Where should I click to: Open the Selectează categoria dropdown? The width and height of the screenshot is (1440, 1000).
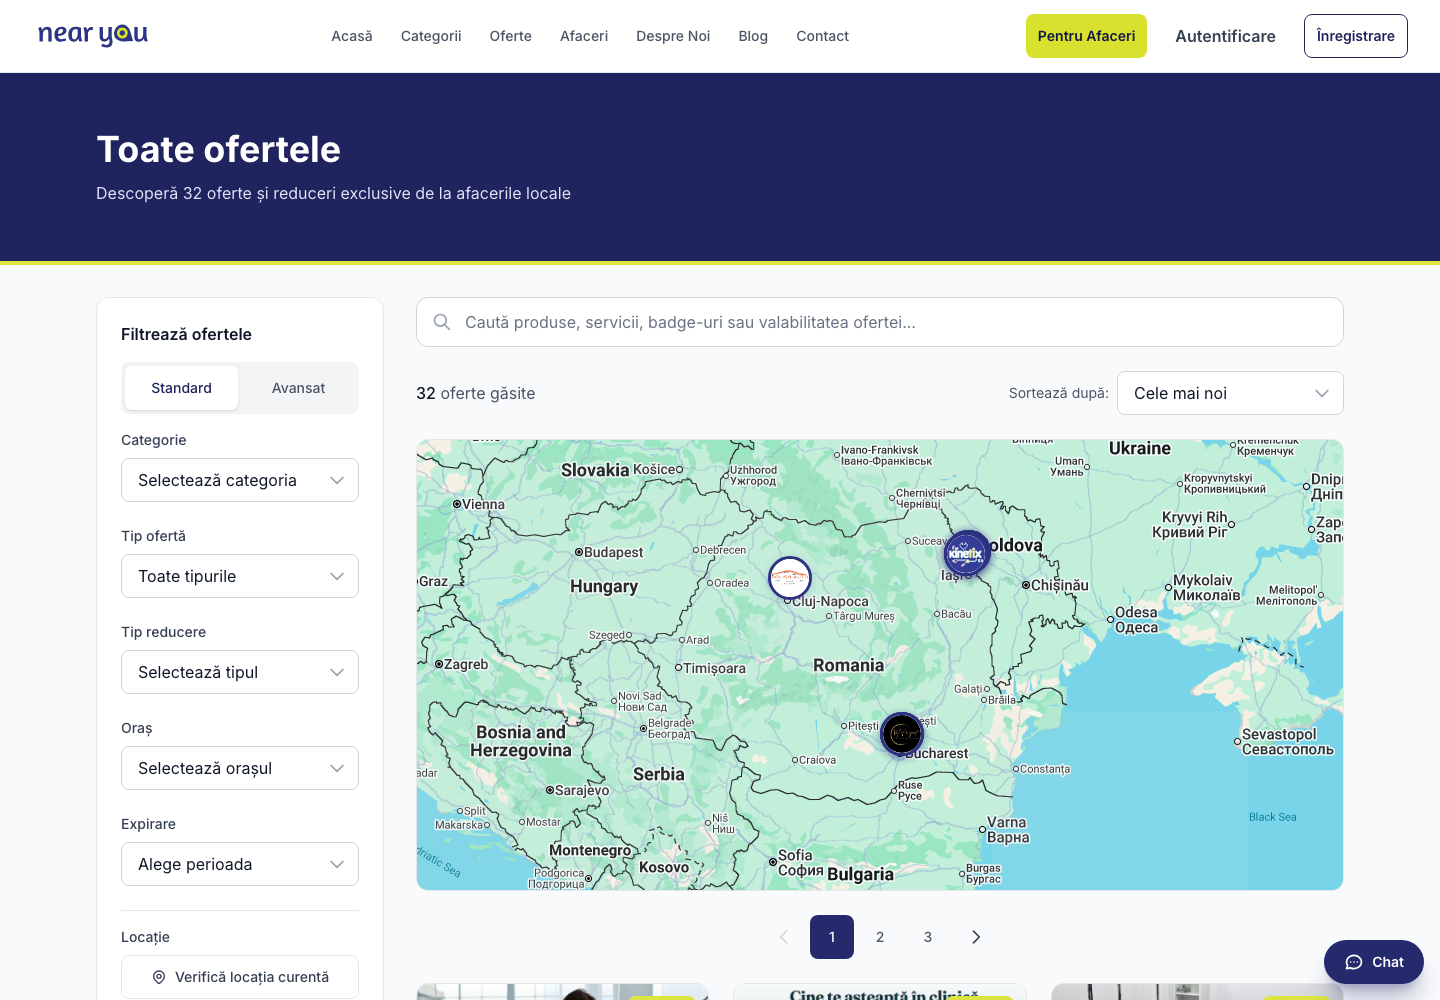[x=240, y=480]
